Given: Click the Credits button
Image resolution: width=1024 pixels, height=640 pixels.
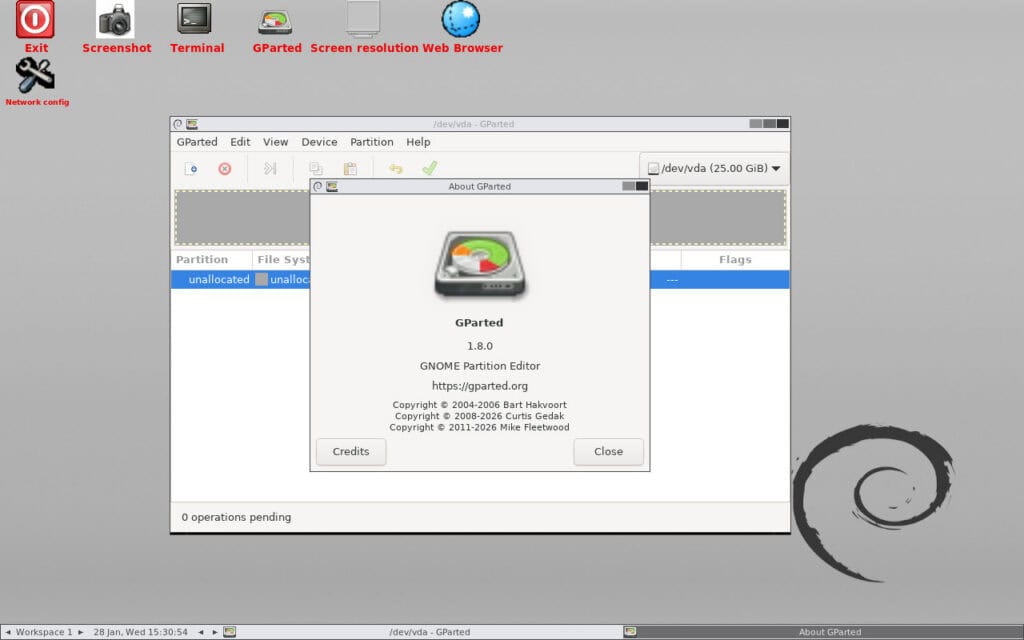Looking at the screenshot, I should [350, 452].
